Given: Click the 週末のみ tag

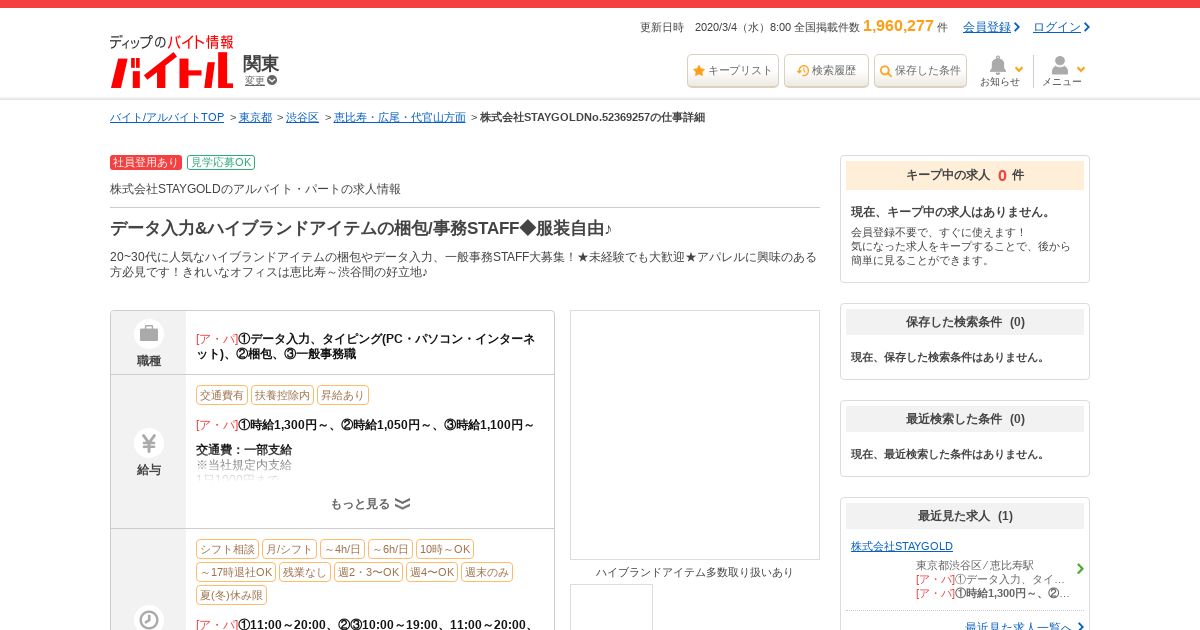Looking at the screenshot, I should [x=487, y=572].
